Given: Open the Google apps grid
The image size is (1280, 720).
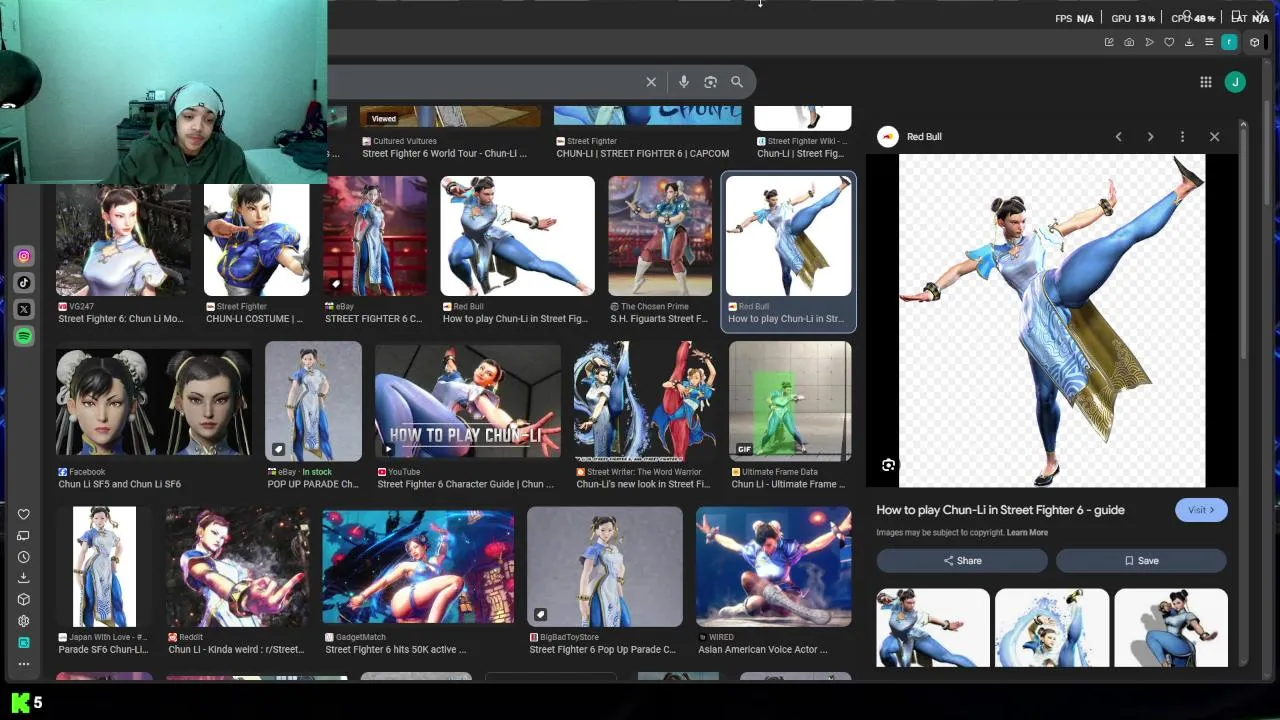Looking at the screenshot, I should pos(1206,82).
